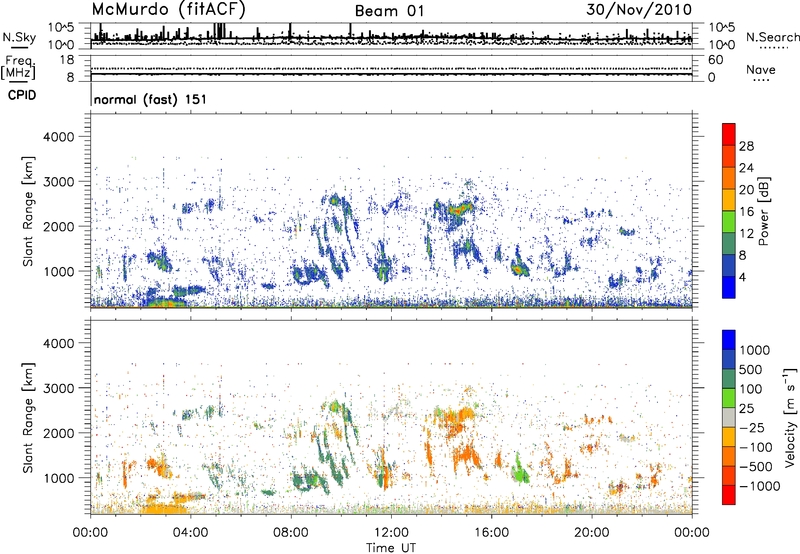Viewport: 800px width, 554px height.
Task: Click the '12:00' time axis label
Action: (391, 533)
